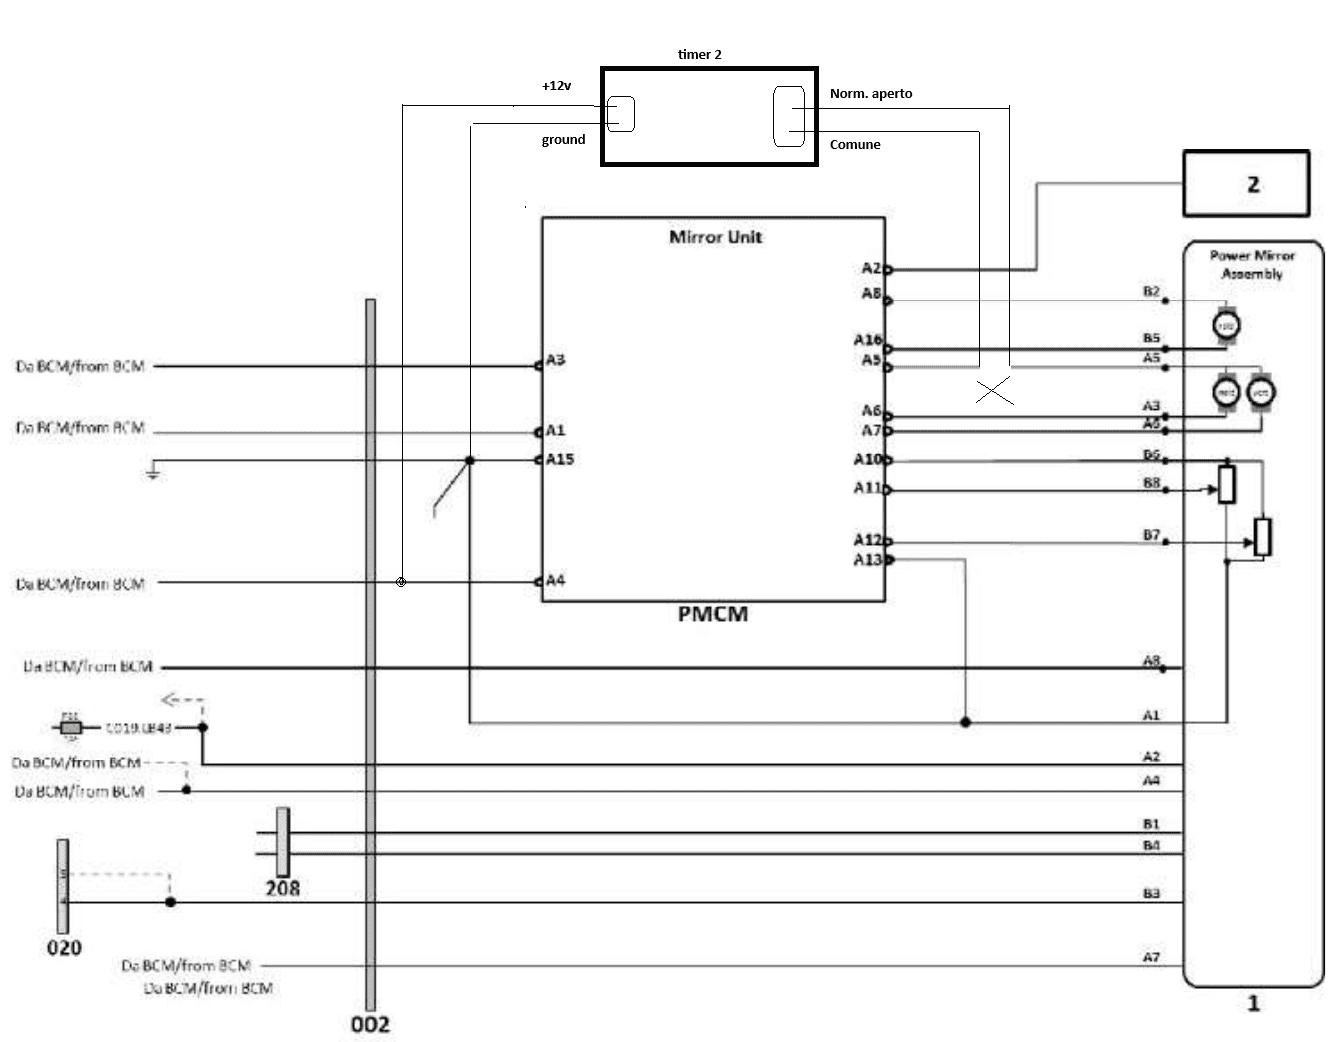This screenshot has width=1340, height=1042.
Task: Click the B1 pin label on the assembly
Action: pyautogui.click(x=1151, y=824)
